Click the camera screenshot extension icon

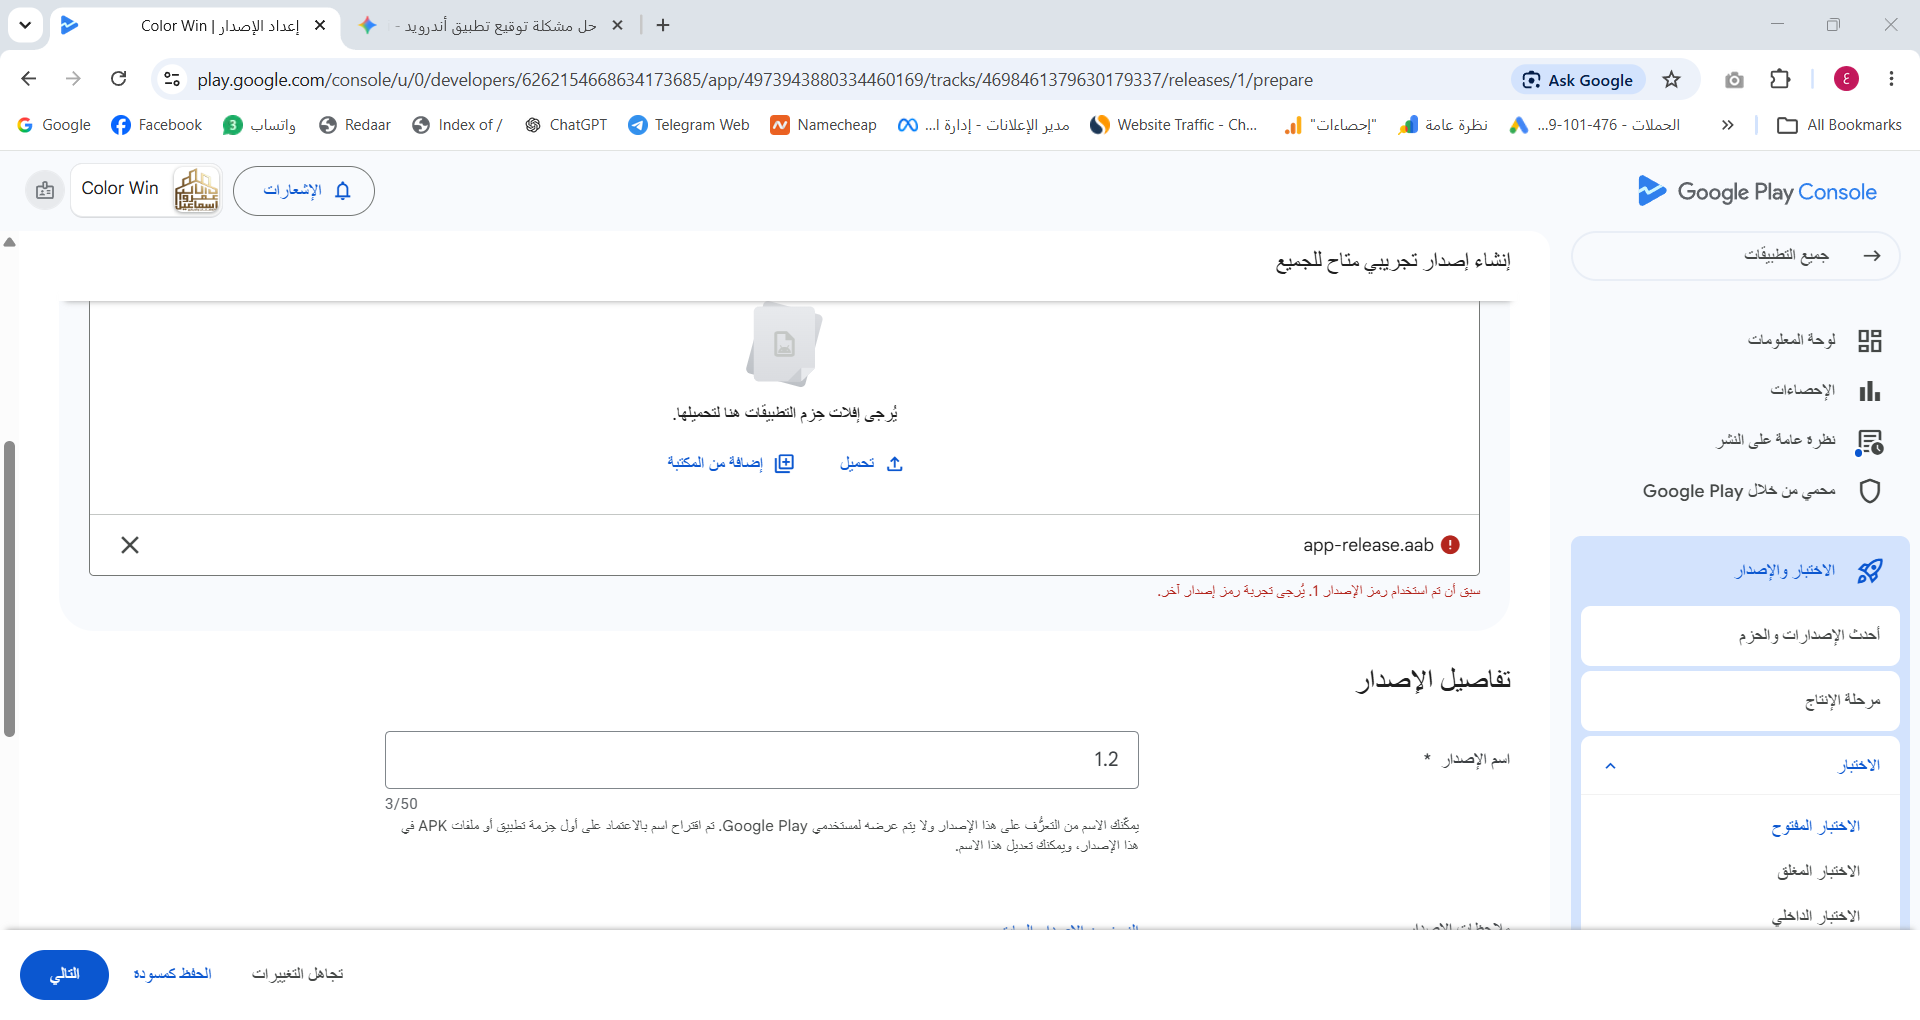pyautogui.click(x=1735, y=80)
